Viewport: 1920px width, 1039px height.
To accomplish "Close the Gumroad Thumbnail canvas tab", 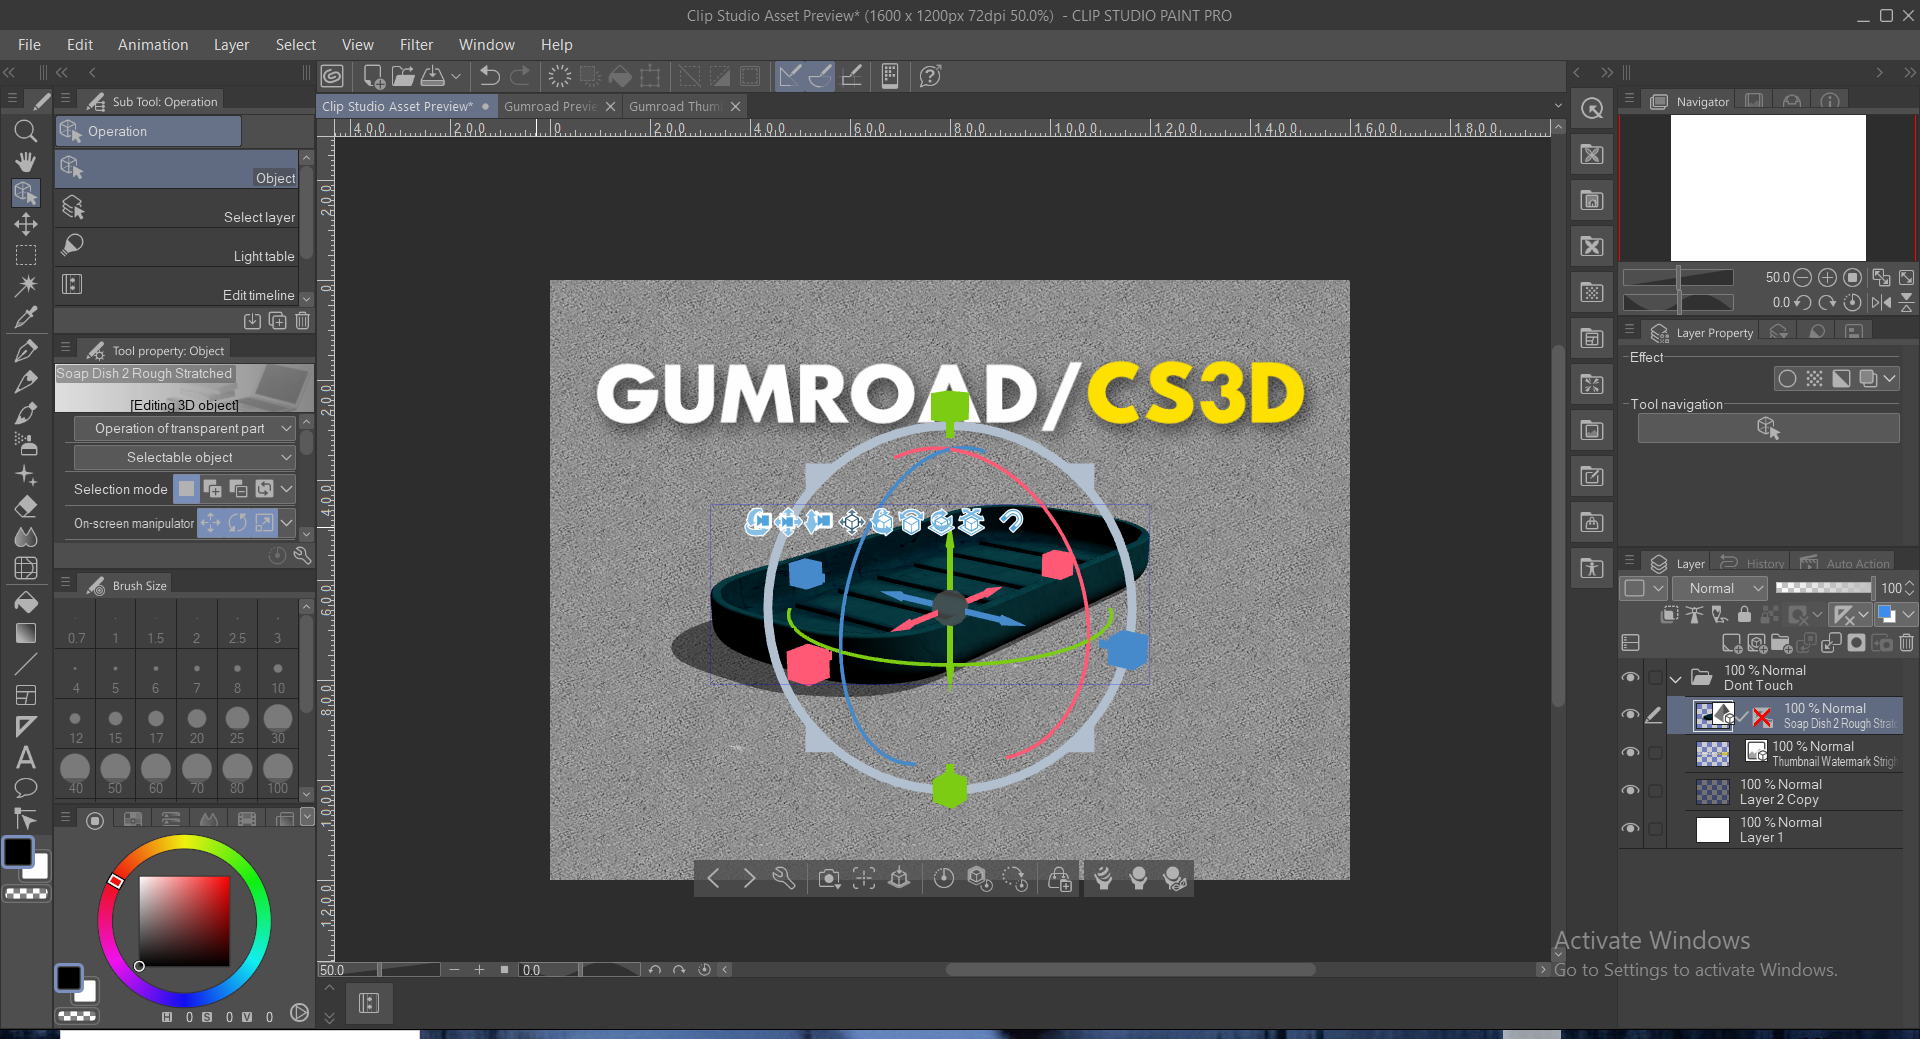I will (x=736, y=106).
